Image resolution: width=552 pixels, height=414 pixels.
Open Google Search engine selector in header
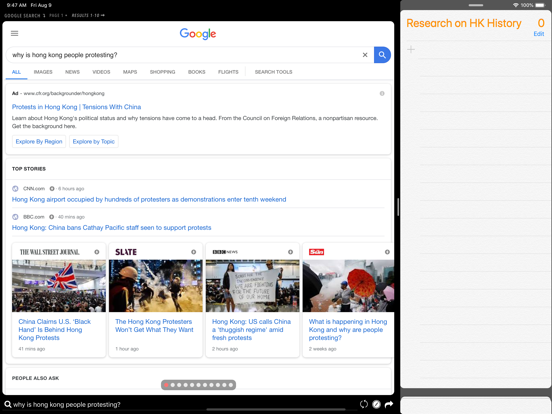coord(25,15)
